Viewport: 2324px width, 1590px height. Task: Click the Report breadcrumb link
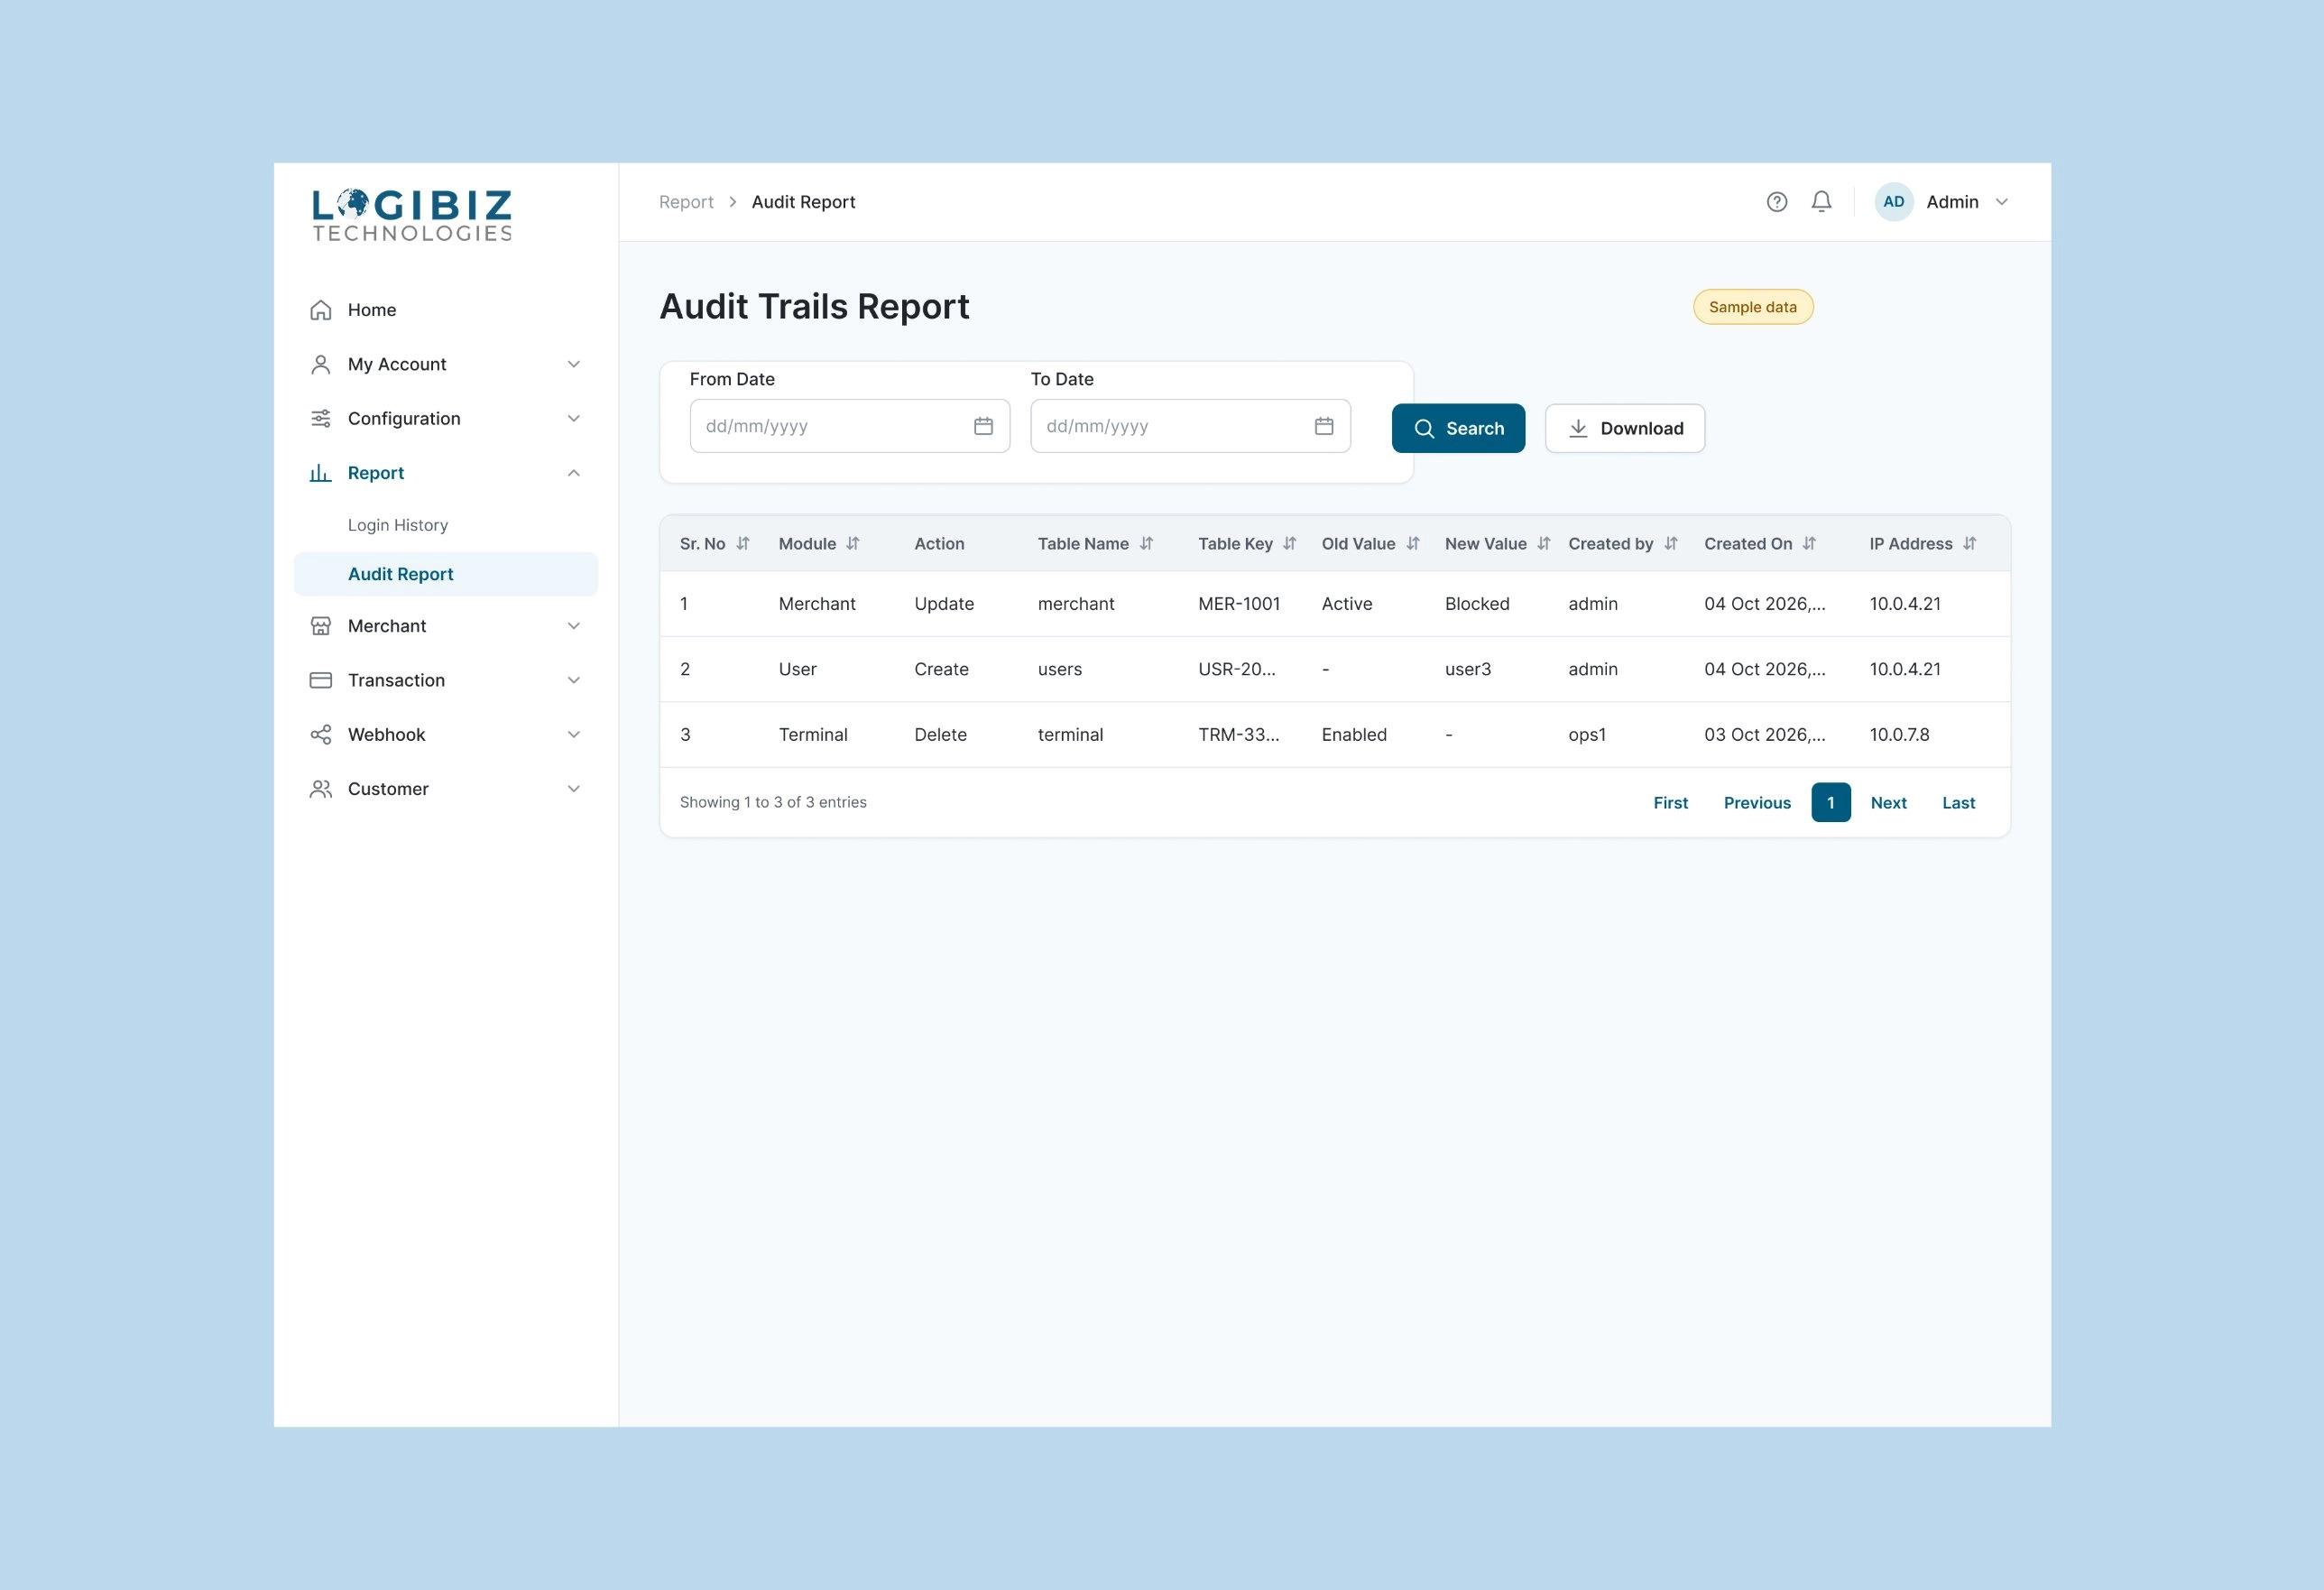coord(686,202)
